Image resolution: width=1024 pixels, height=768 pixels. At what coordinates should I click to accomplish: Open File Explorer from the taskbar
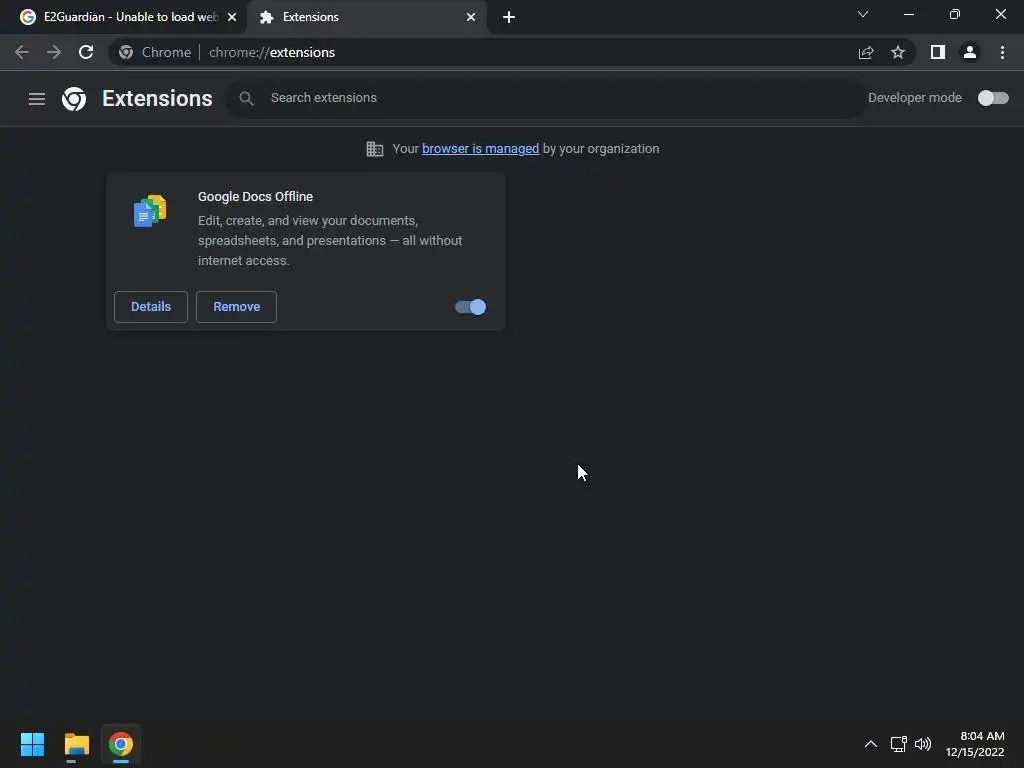tap(77, 744)
